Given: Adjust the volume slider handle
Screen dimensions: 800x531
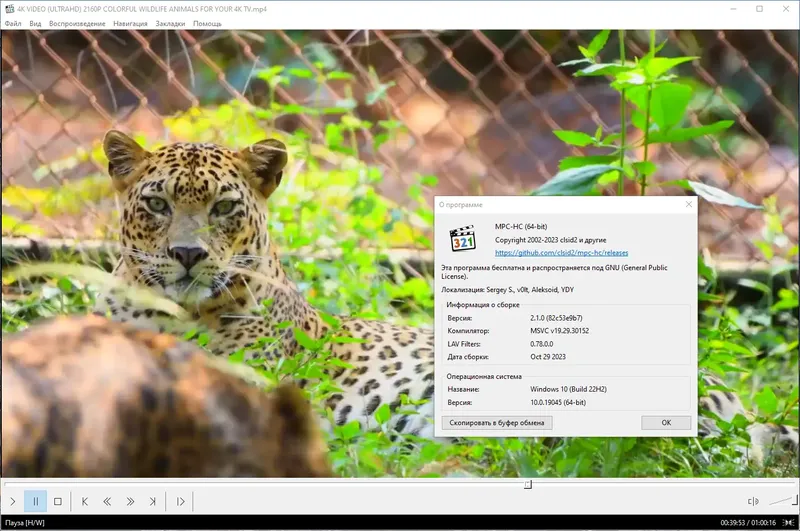Looking at the screenshot, I should tap(794, 500).
